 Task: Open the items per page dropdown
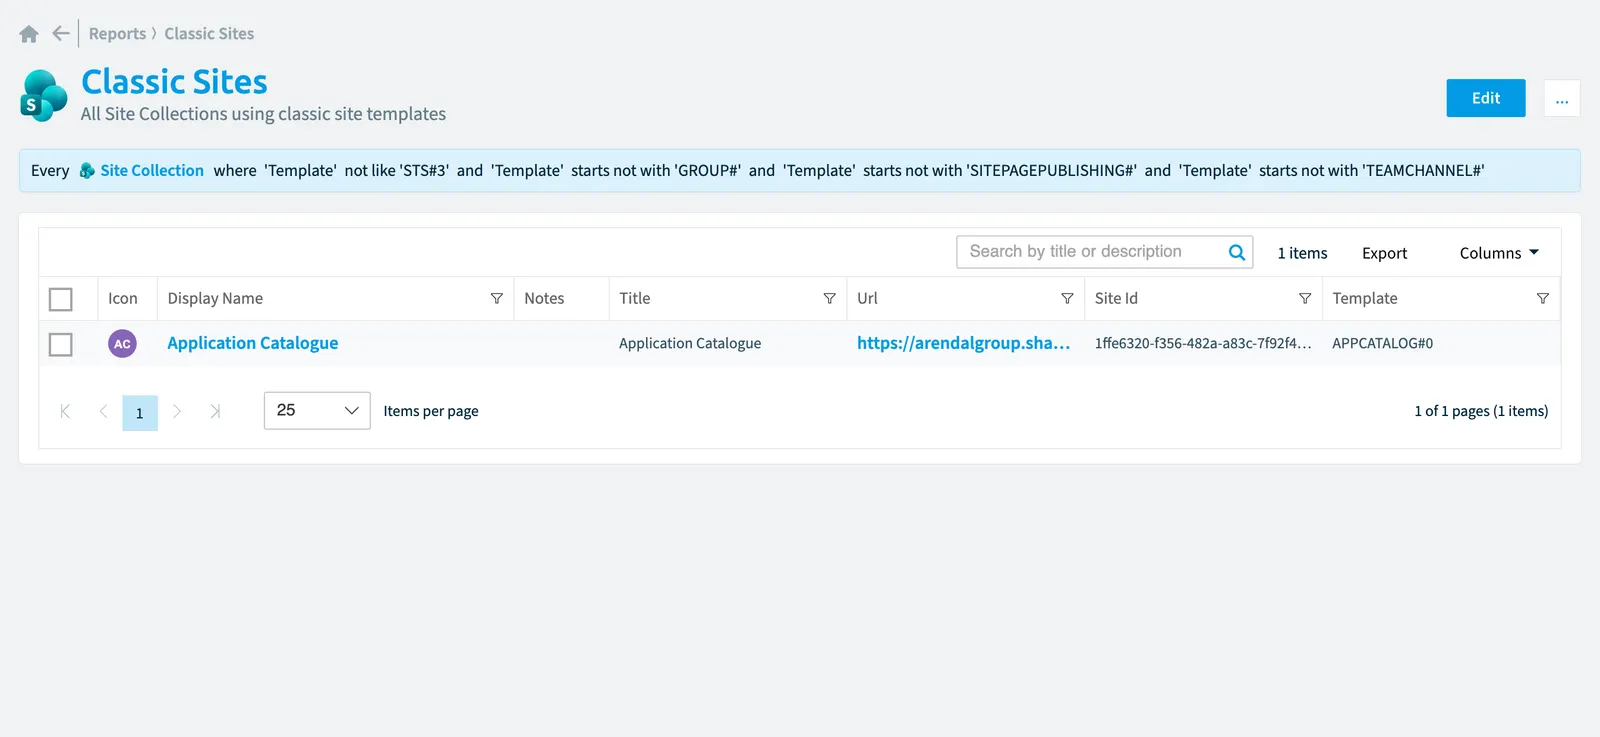click(x=317, y=411)
